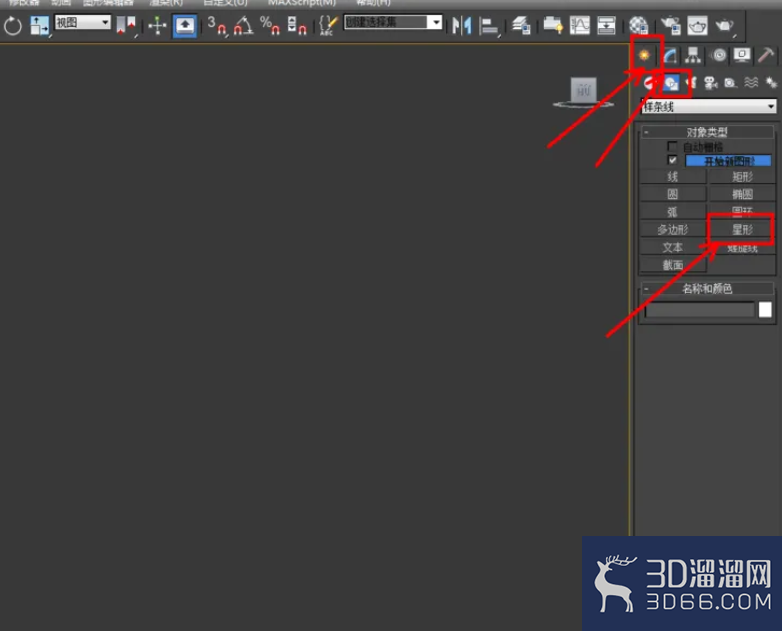Viewport: 782px width, 631px height.
Task: Click the mirror tool icon
Action: click(x=461, y=26)
